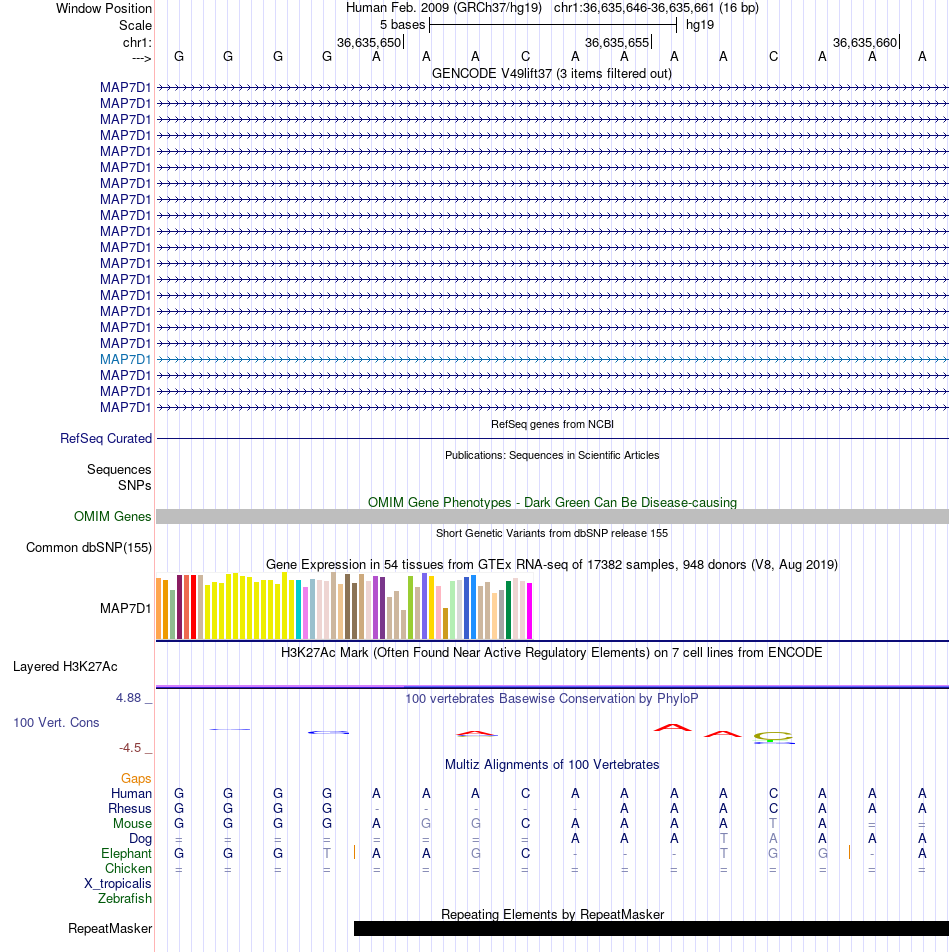Click the position tick 36,635,650
This screenshot has width=950, height=952.
[x=369, y=42]
